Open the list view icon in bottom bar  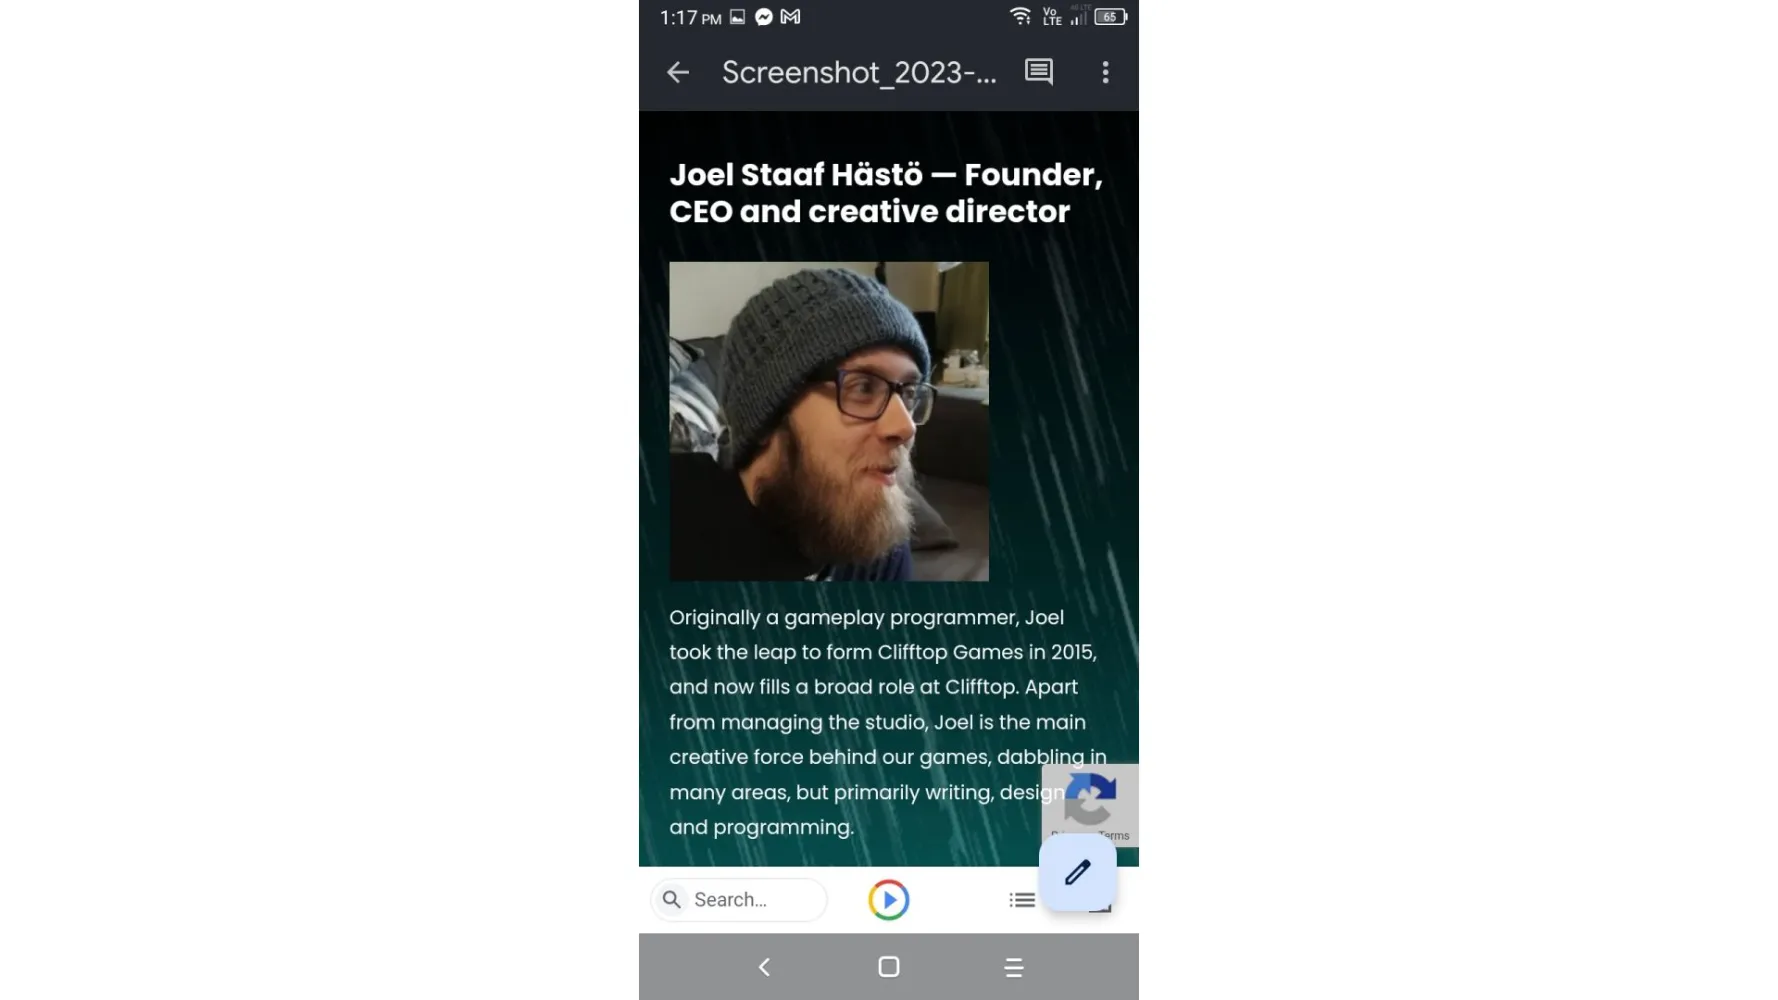(1021, 900)
